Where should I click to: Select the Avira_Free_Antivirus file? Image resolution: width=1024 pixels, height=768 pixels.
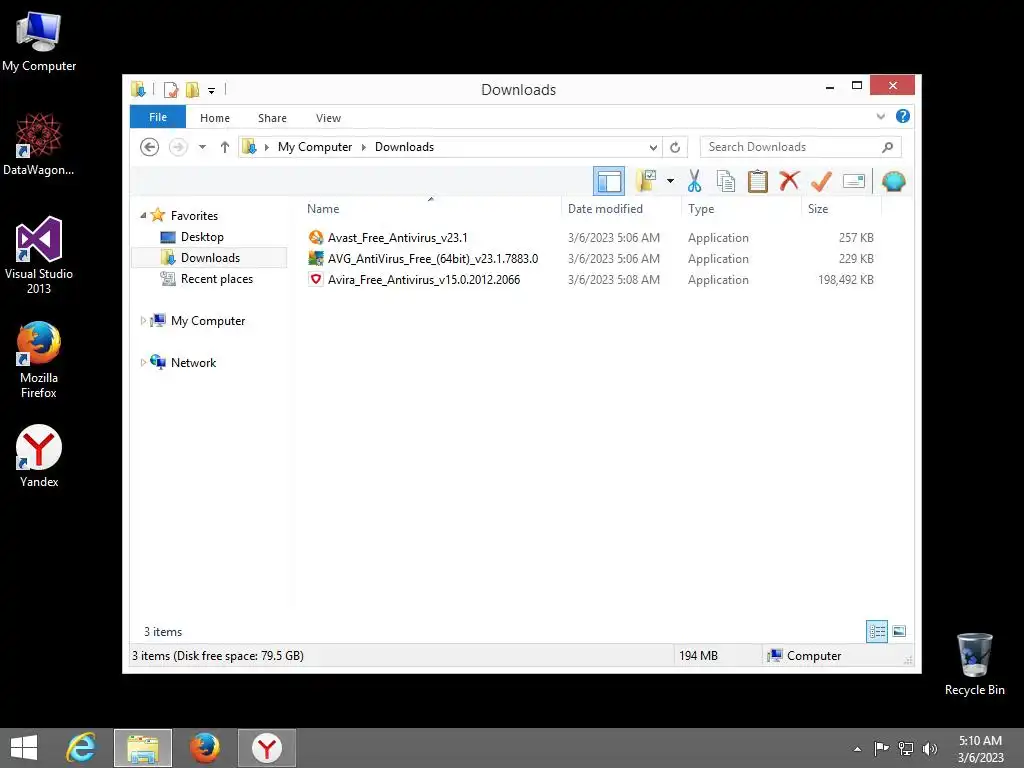pyautogui.click(x=424, y=280)
